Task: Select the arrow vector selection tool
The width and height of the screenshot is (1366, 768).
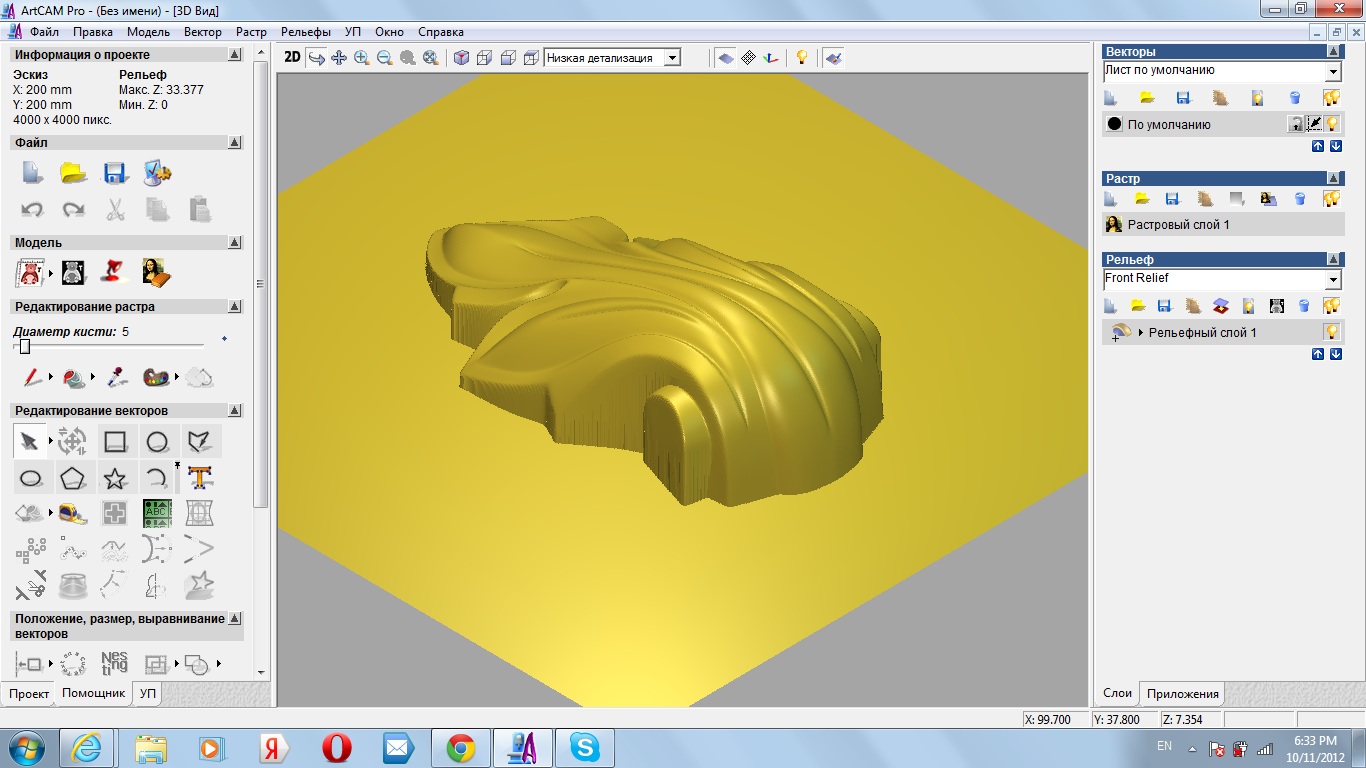Action: tap(30, 441)
